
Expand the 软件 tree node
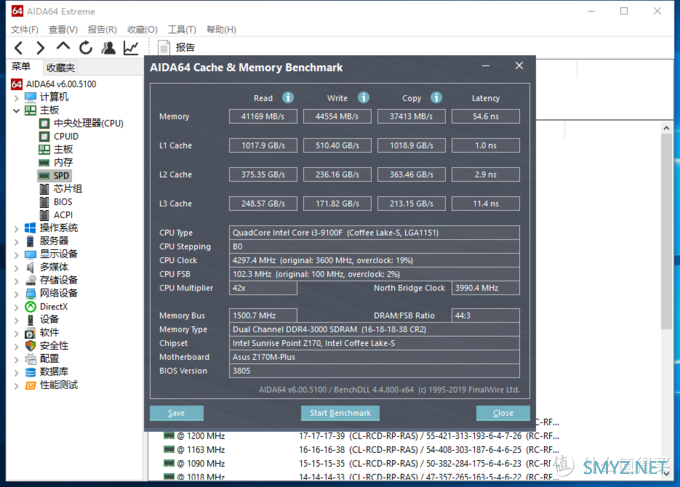(x=16, y=333)
